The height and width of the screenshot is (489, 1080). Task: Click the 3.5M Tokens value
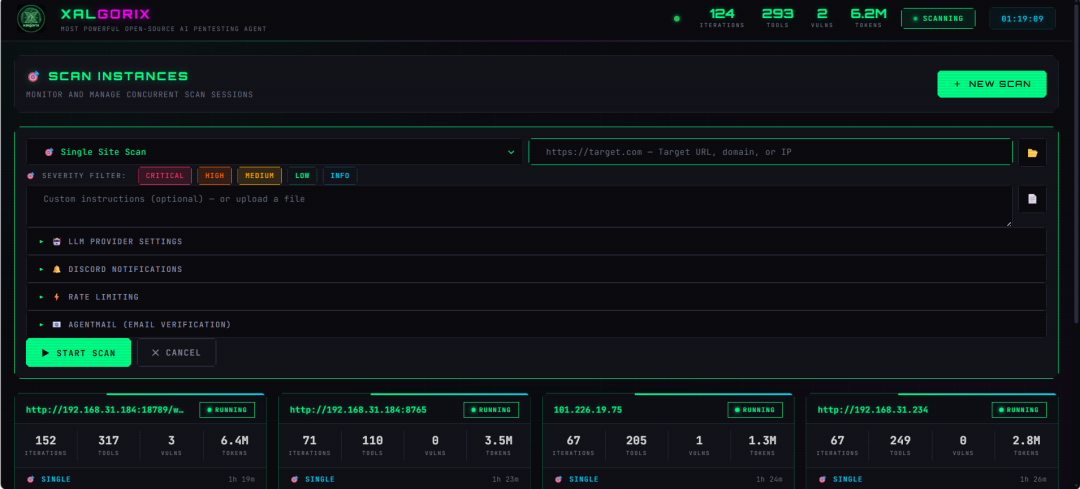click(x=498, y=441)
